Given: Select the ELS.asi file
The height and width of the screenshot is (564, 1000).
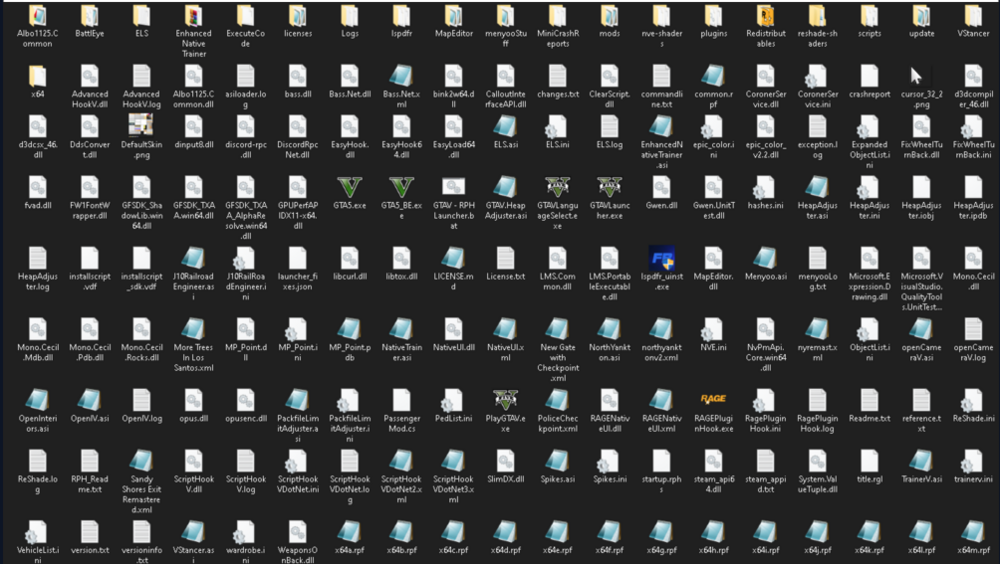Looking at the screenshot, I should pyautogui.click(x=505, y=126).
